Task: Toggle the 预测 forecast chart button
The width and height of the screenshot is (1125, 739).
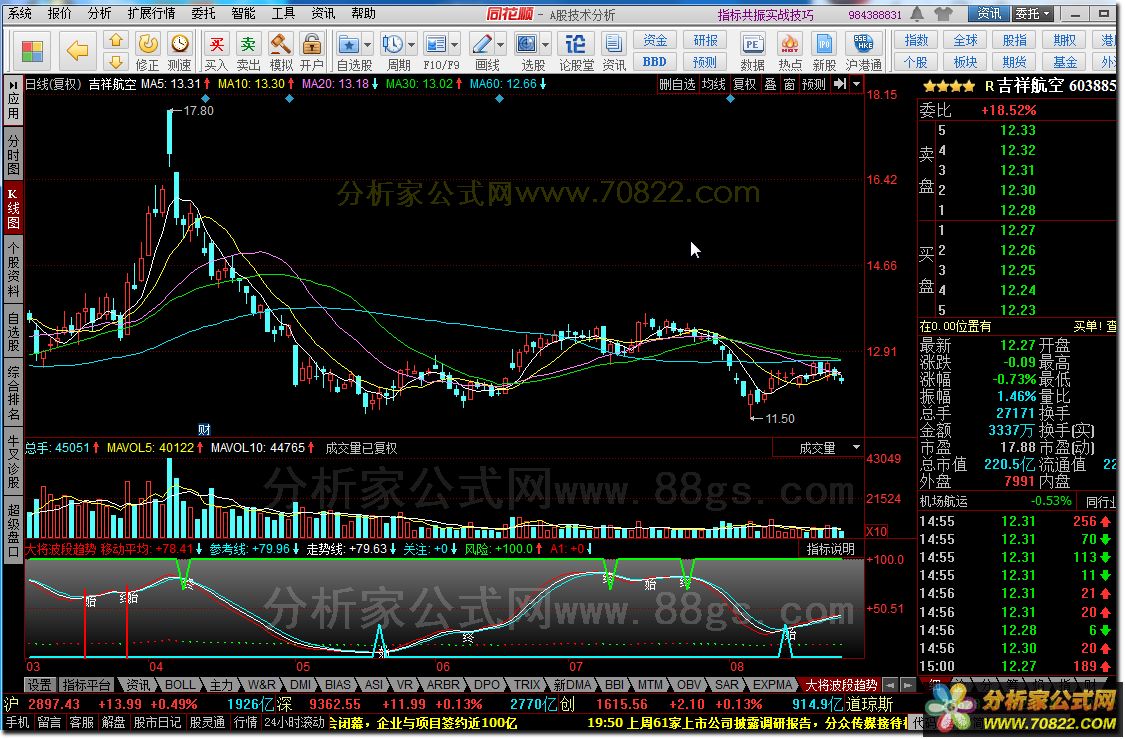Action: [x=814, y=85]
